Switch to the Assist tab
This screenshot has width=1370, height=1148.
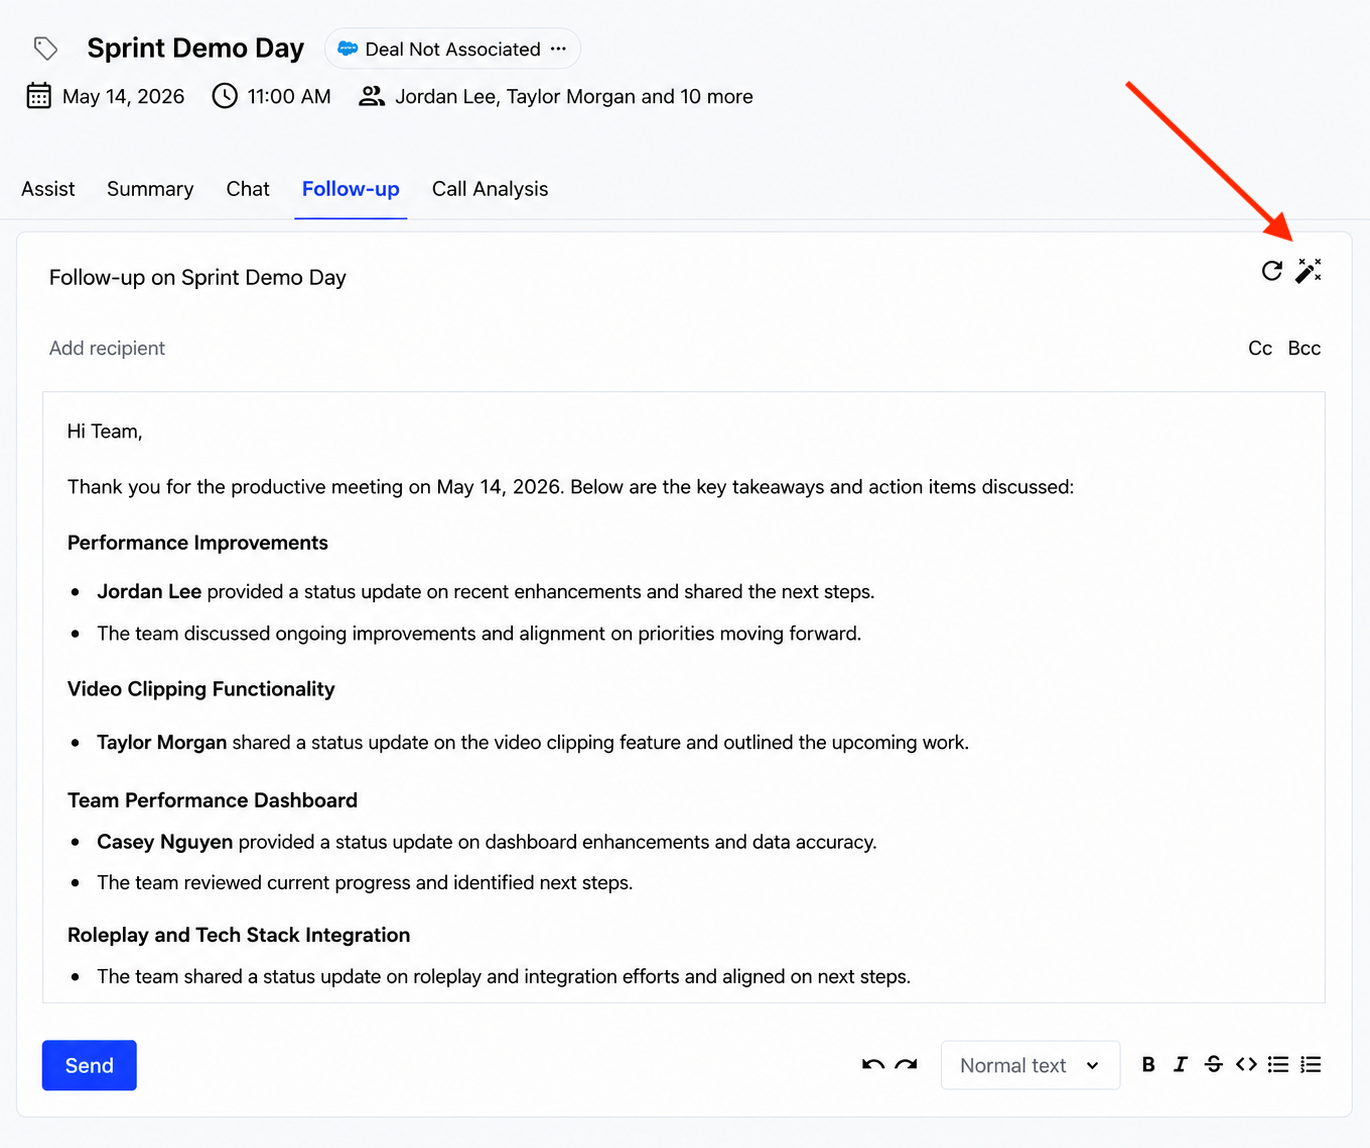pyautogui.click(x=48, y=189)
